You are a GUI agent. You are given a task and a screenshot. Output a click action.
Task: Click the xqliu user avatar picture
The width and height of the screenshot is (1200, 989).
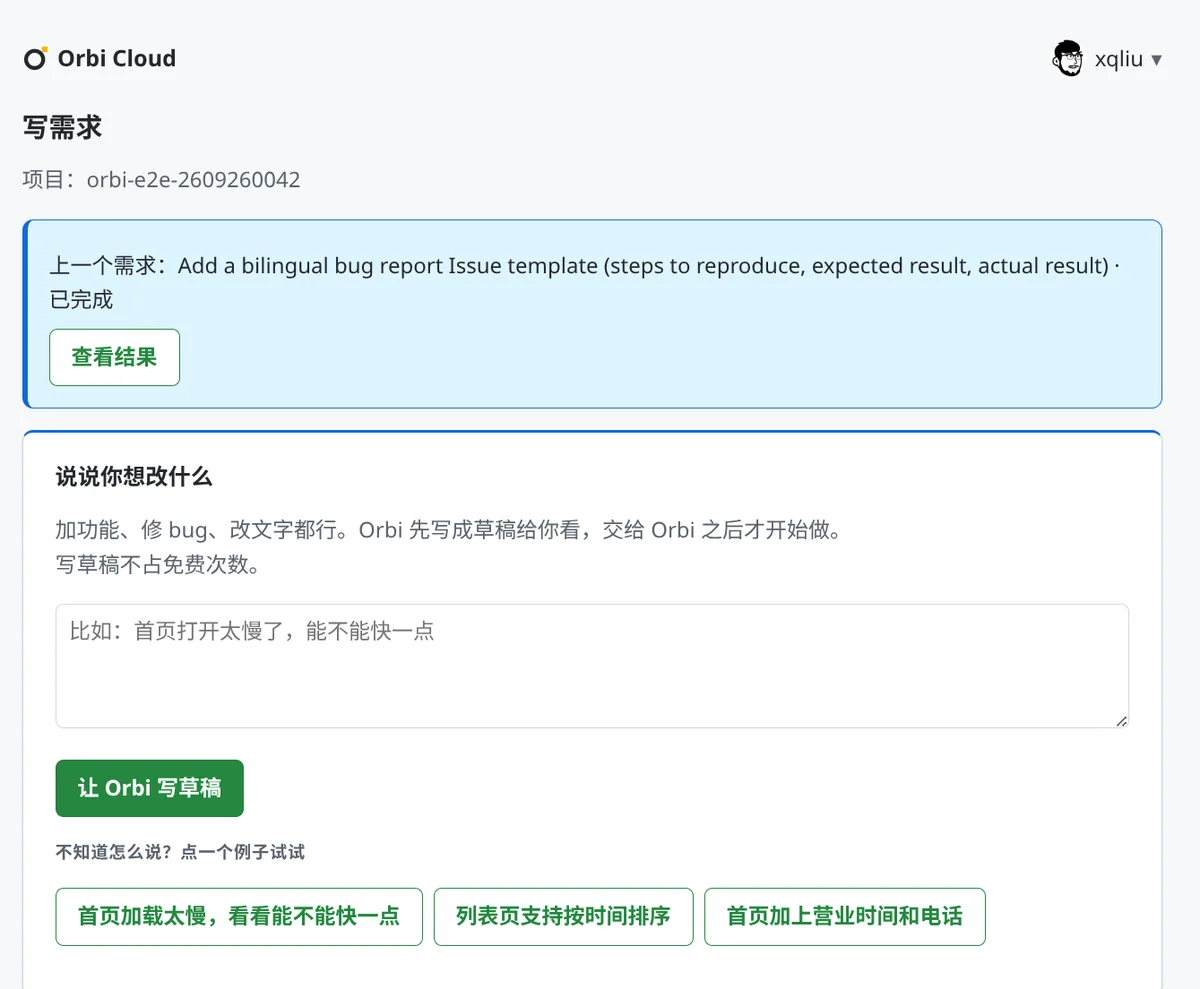(x=1068, y=59)
